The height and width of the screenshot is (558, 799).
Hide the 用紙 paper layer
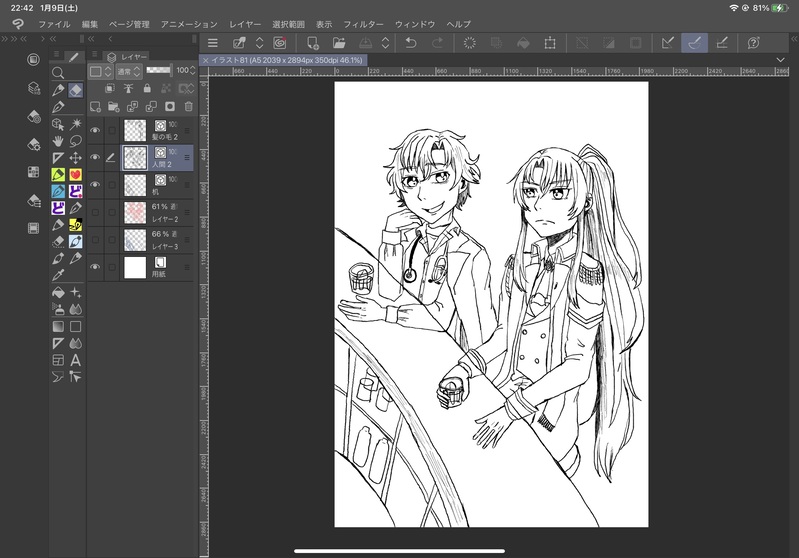95,267
